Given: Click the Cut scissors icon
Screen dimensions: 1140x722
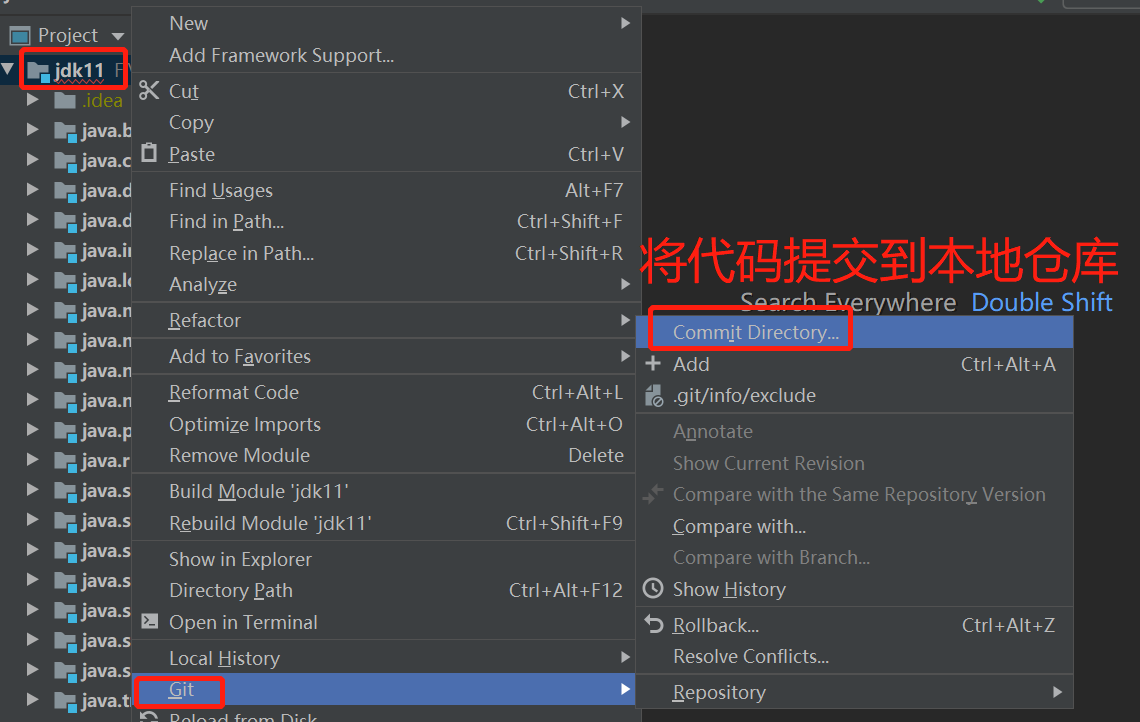Looking at the screenshot, I should tap(149, 90).
